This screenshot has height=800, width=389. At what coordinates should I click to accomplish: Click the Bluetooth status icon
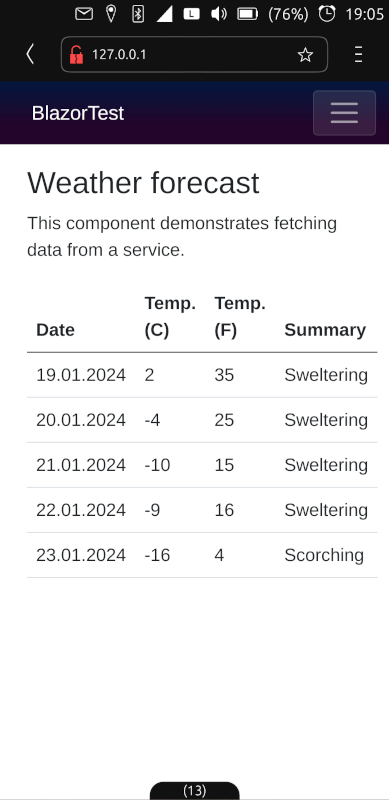[138, 14]
